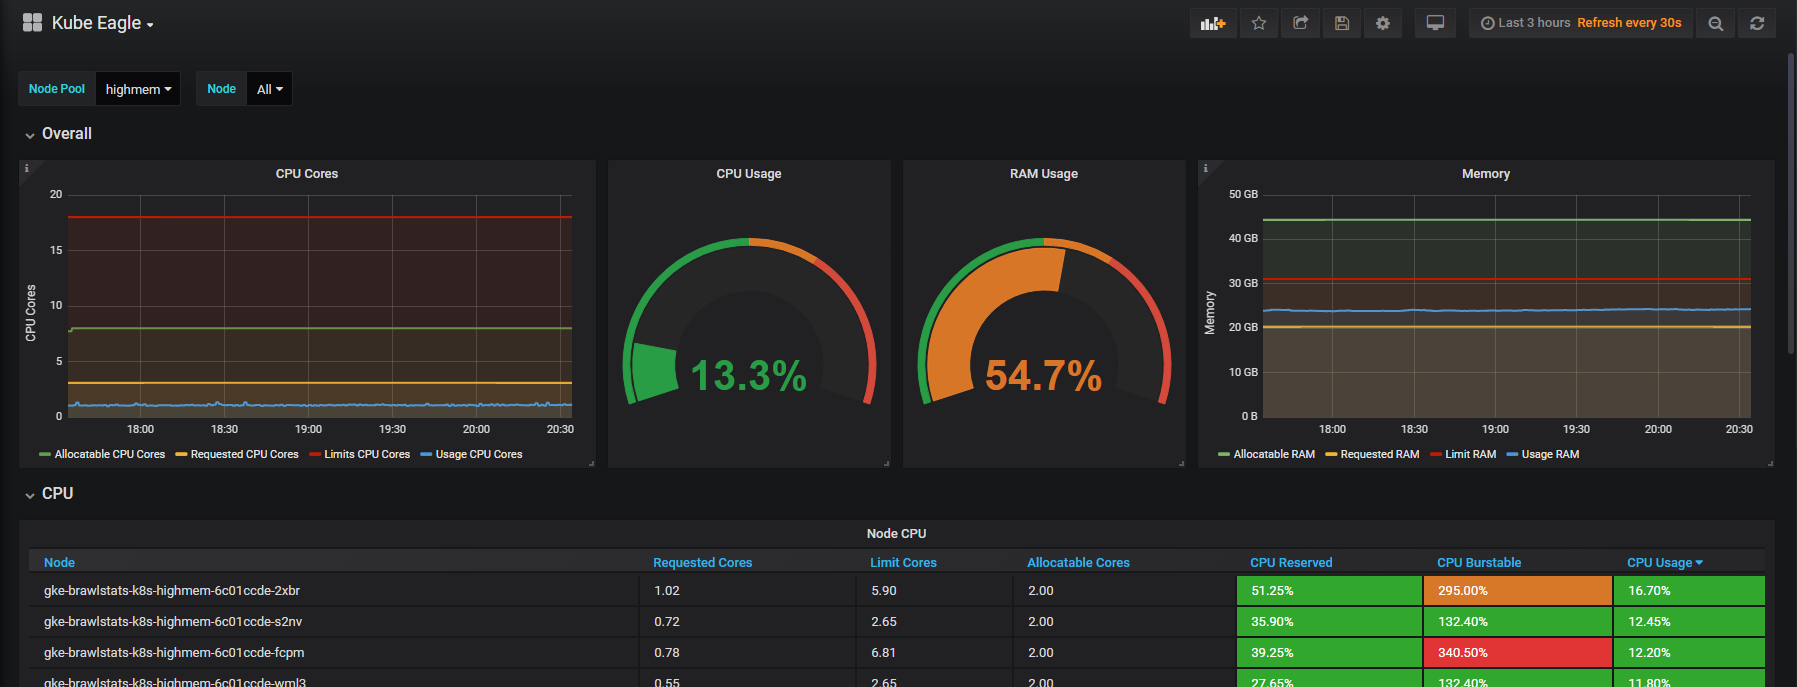This screenshot has height=687, width=1797.
Task: Click the 1.02 Requested Cores cell
Action: (748, 591)
